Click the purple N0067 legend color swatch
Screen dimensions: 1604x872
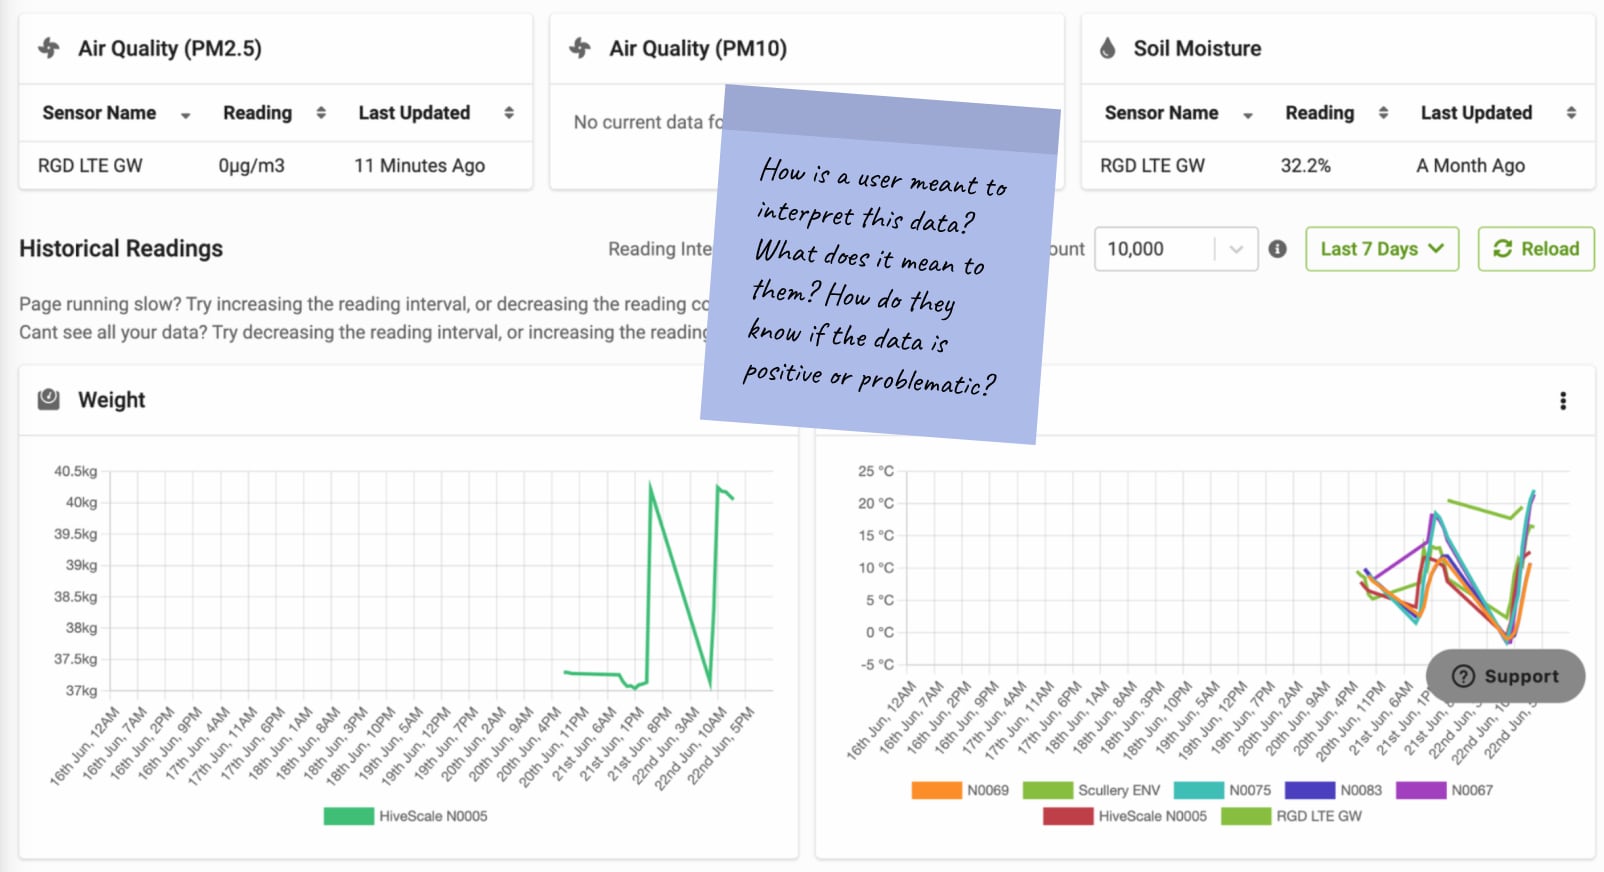pos(1421,790)
